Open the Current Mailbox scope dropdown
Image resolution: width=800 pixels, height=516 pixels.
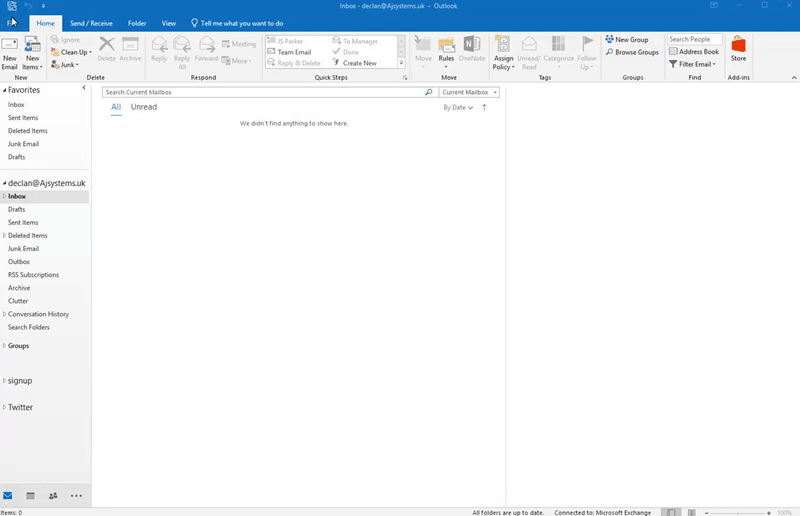tap(469, 92)
